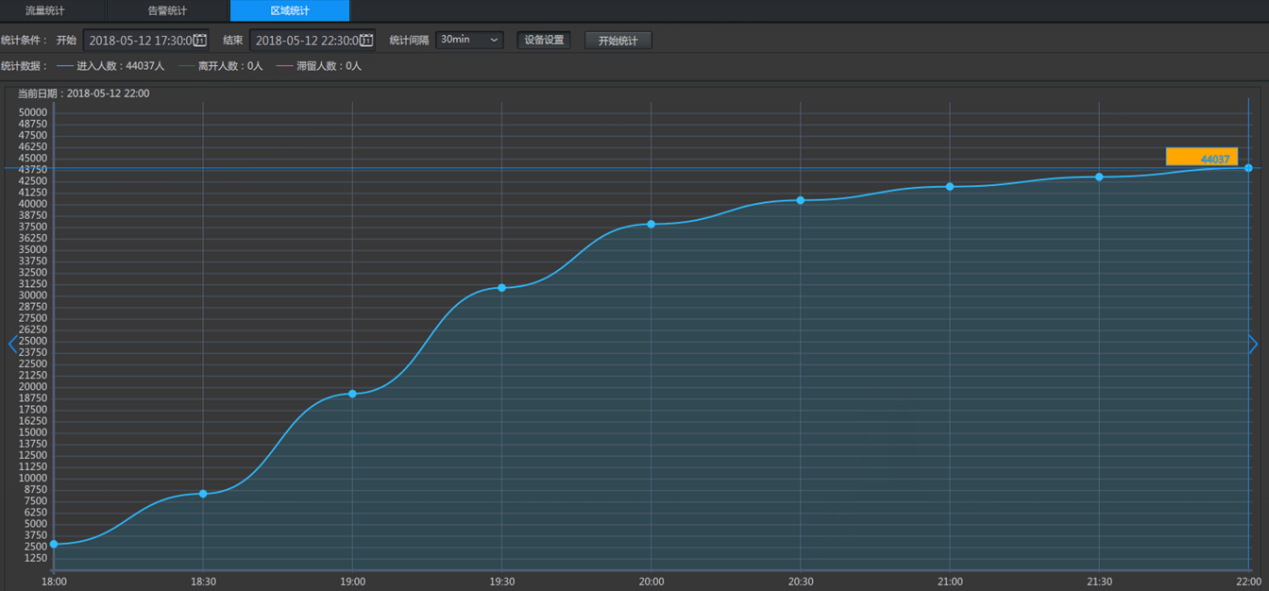
Task: Click the 19:00 x-axis time label
Action: coord(353,581)
